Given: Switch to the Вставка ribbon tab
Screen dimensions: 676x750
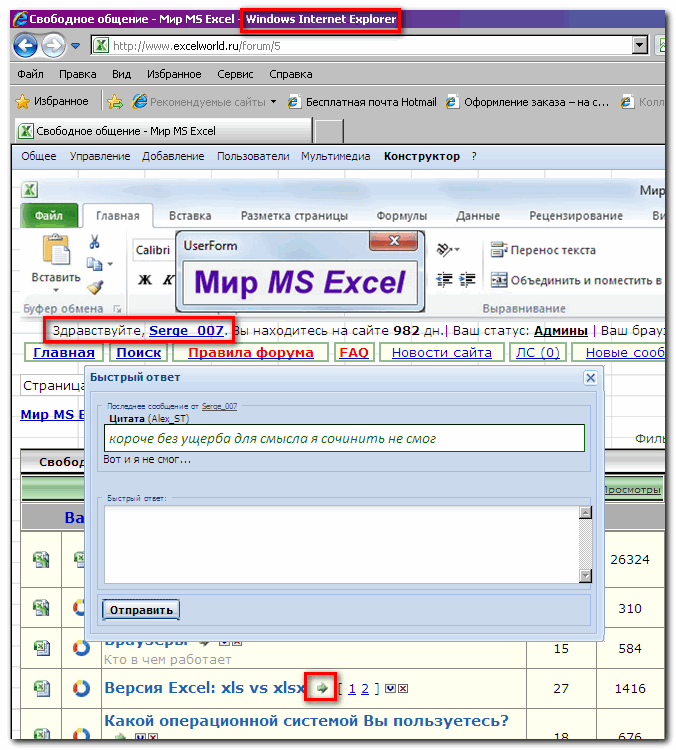Looking at the screenshot, I should point(190,216).
